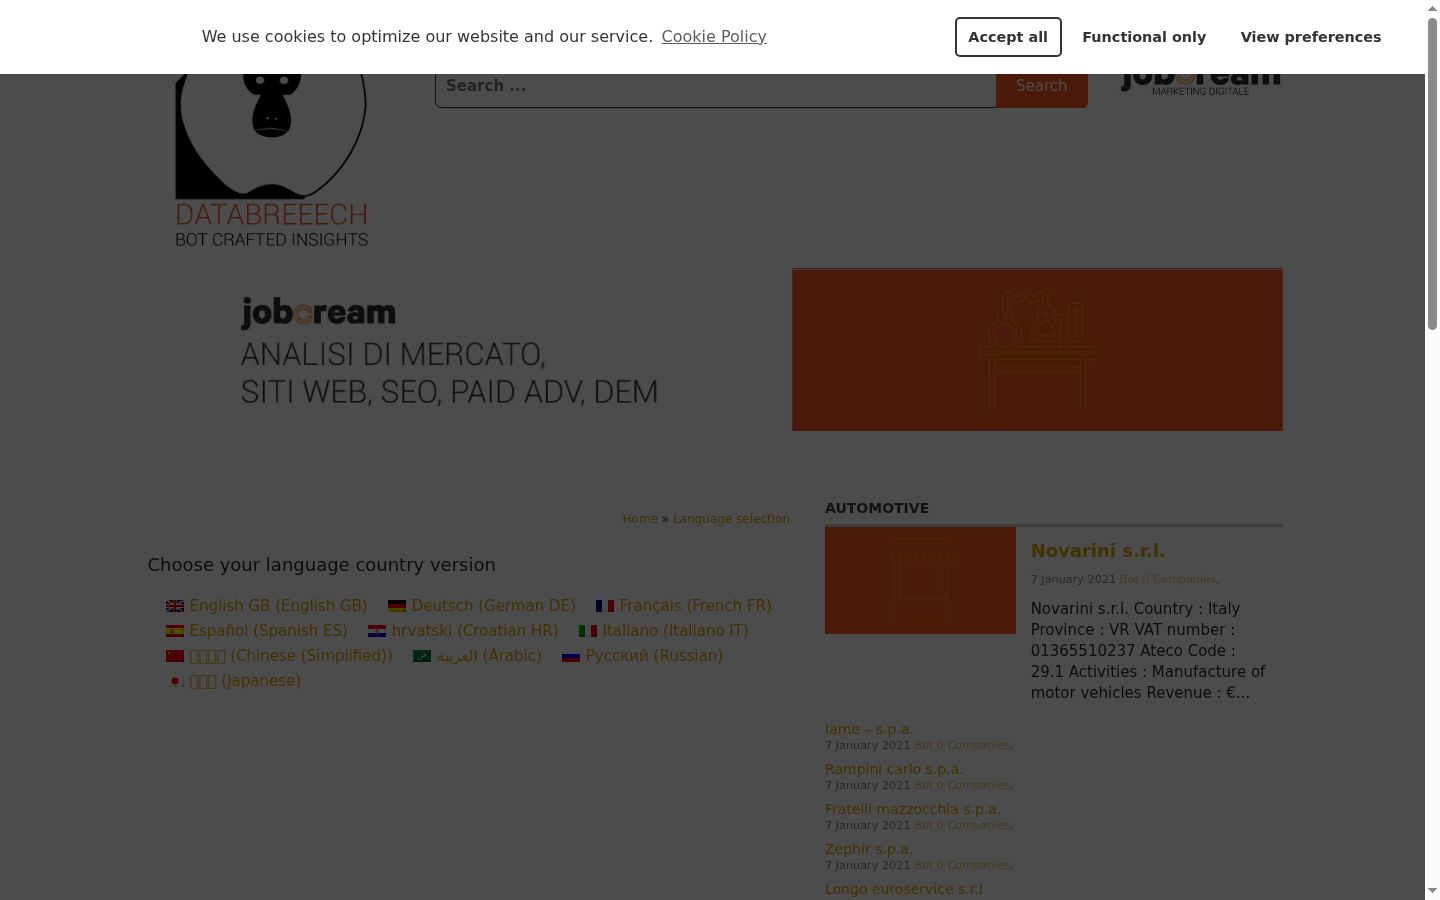Open Iame – s.p.a. company link
The width and height of the screenshot is (1440, 900).
point(869,729)
